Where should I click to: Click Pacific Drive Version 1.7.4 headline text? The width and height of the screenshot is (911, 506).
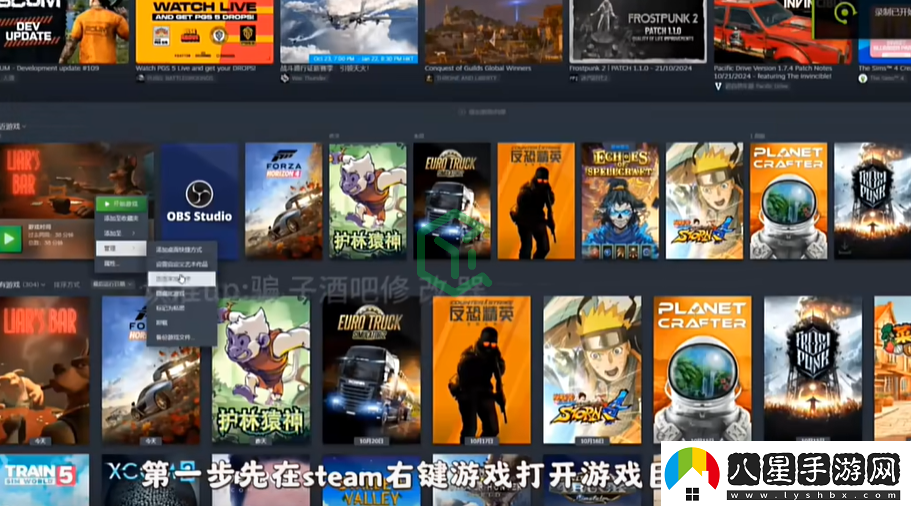[773, 71]
